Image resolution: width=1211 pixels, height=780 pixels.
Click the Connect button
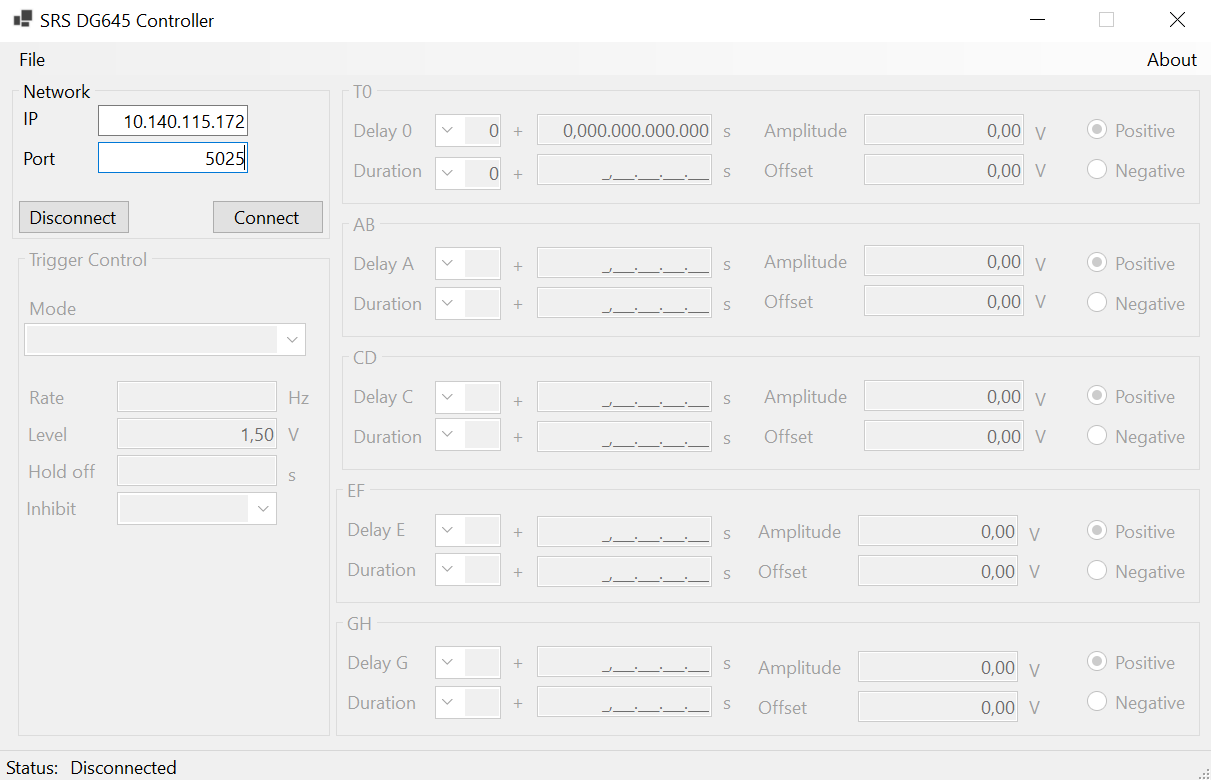267,217
